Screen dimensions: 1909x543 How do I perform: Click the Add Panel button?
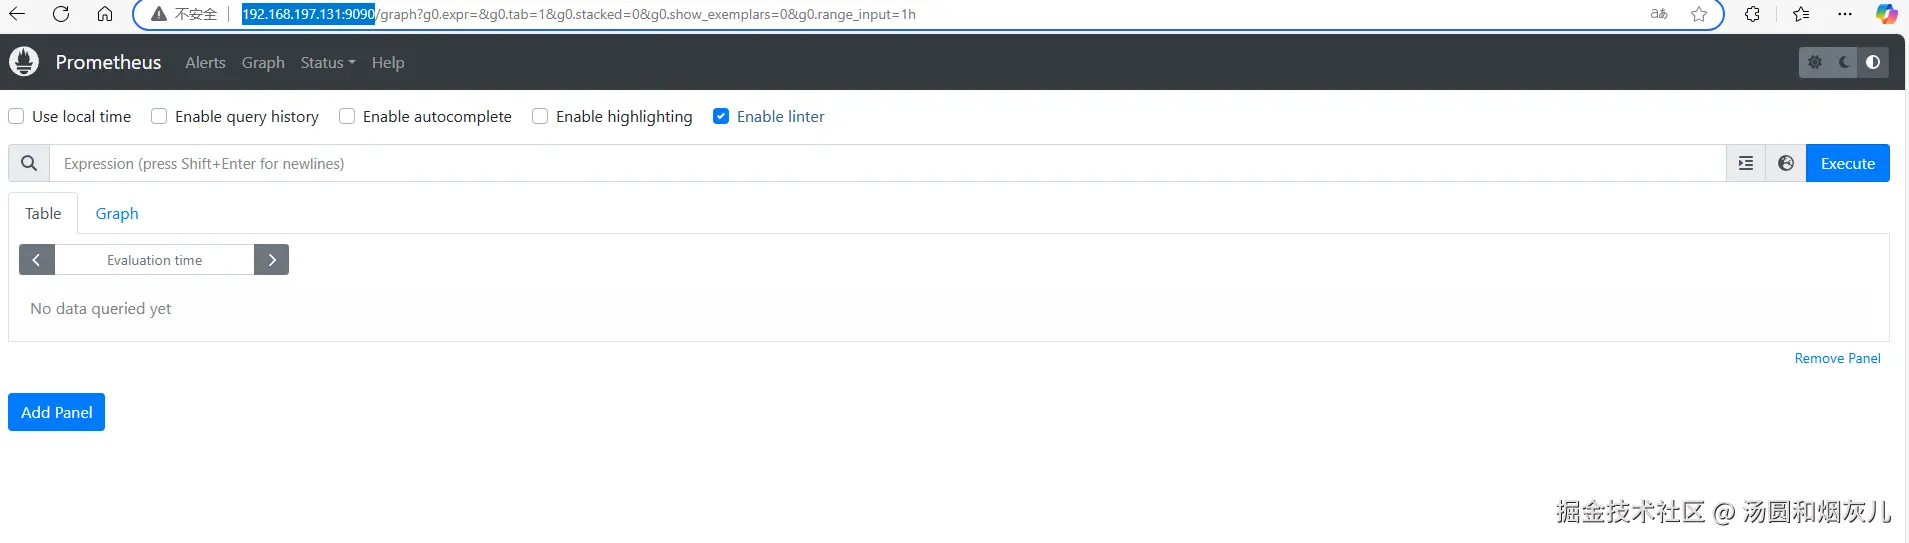tap(57, 412)
